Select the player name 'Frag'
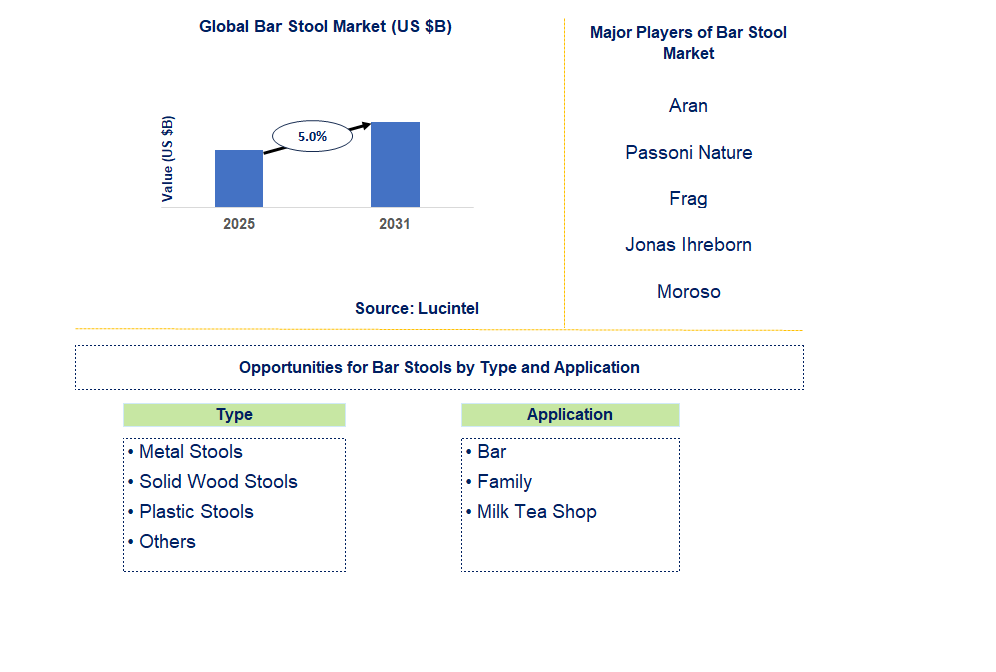The height and width of the screenshot is (672, 996). tap(689, 199)
